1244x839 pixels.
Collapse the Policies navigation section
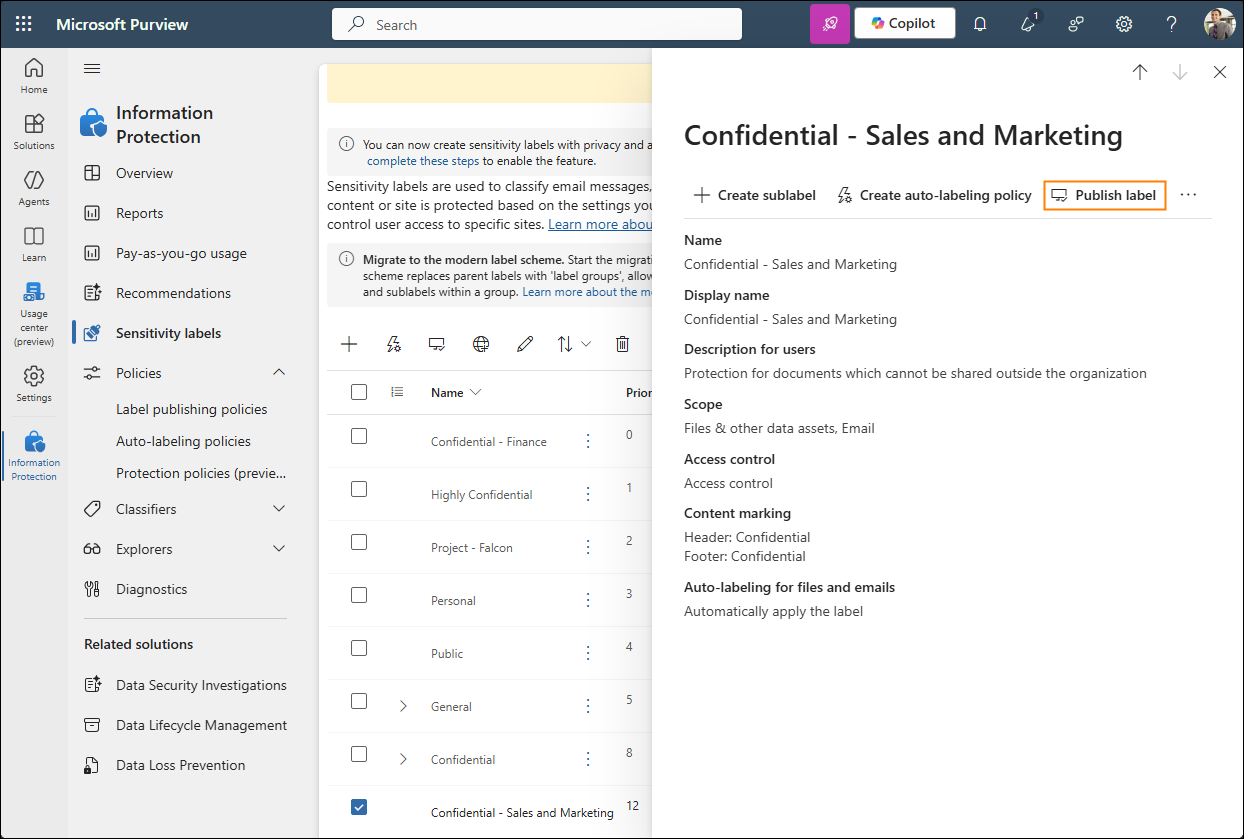click(279, 373)
